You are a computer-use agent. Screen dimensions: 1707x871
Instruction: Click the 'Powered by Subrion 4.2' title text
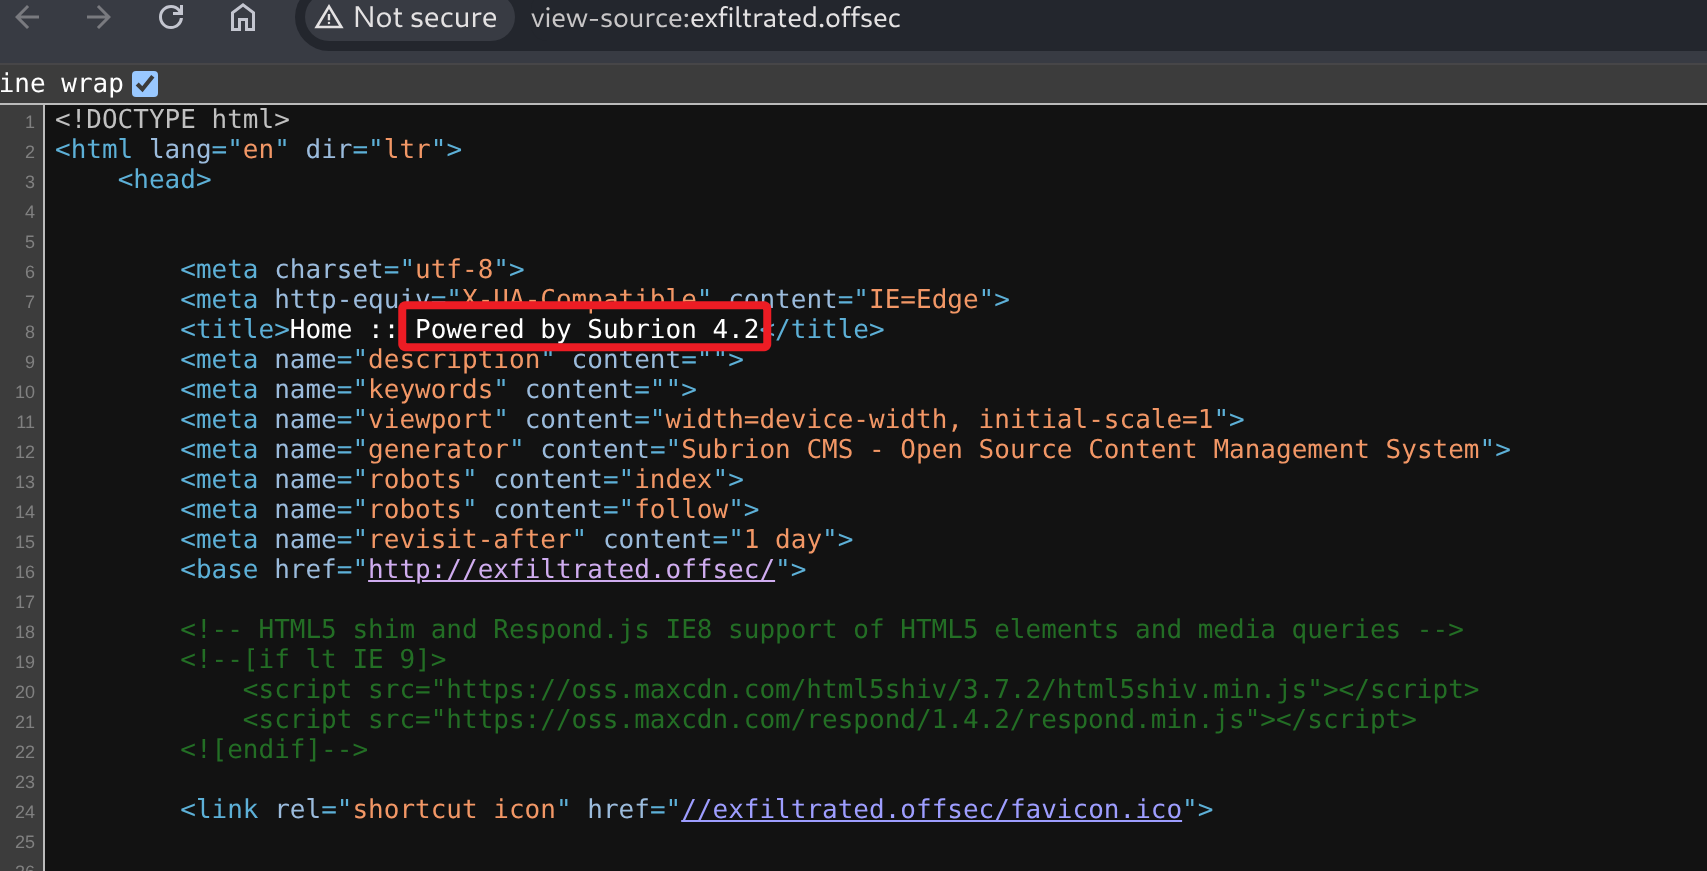point(586,330)
